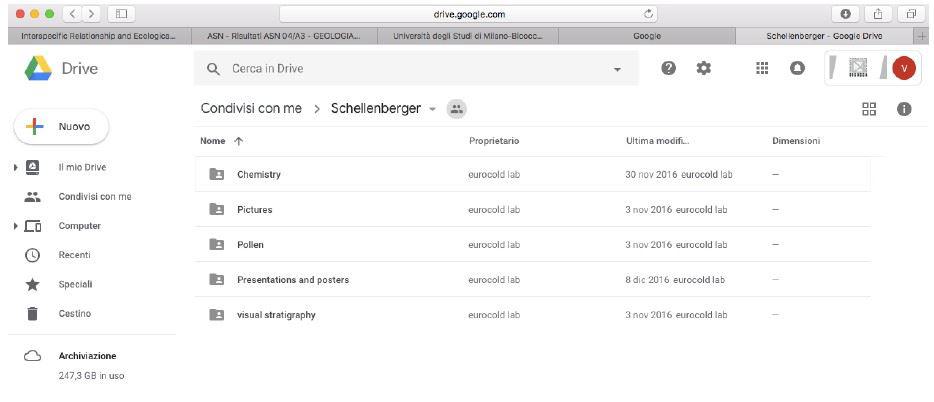Open Schellenberger folder dropdown arrow
934x402 pixels.
coord(432,110)
